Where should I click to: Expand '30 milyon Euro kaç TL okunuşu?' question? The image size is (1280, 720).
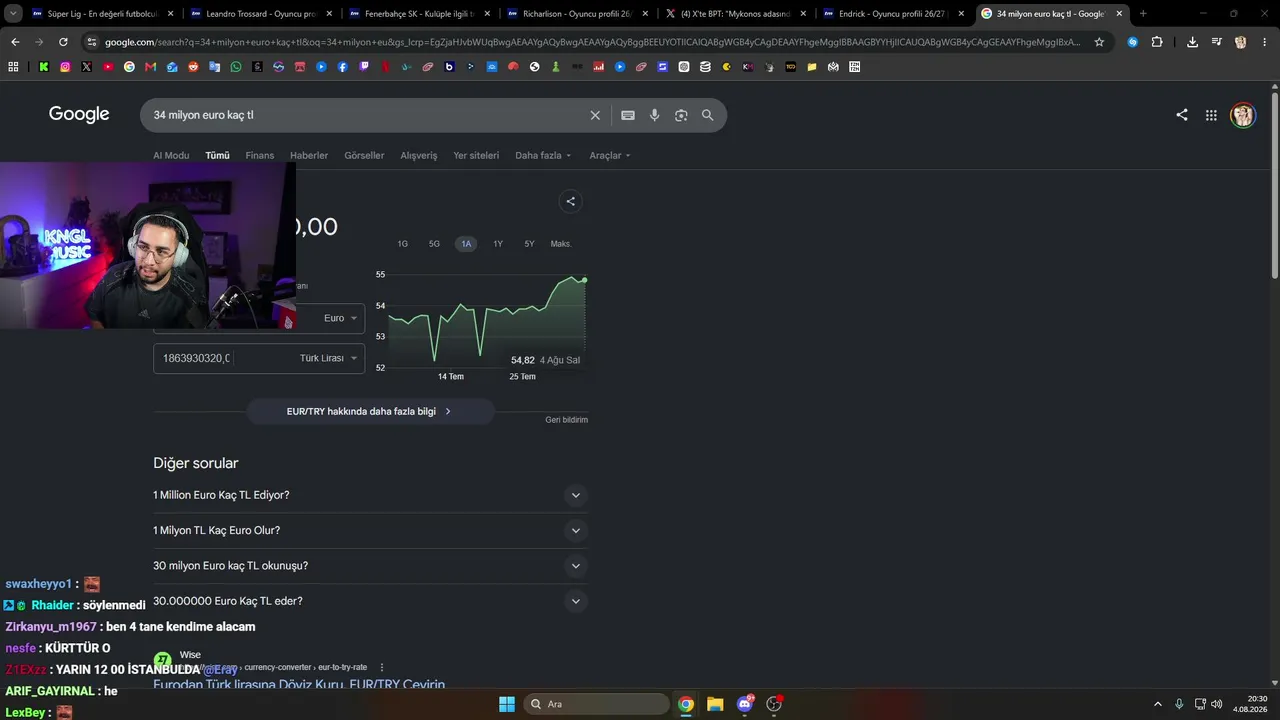370,566
